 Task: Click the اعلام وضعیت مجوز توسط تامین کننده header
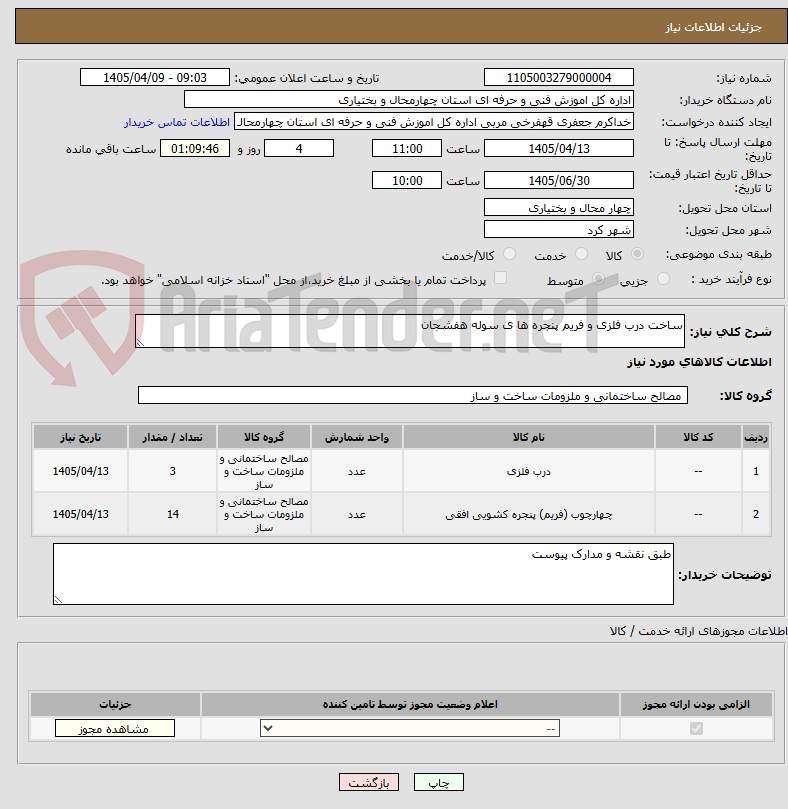coord(410,704)
